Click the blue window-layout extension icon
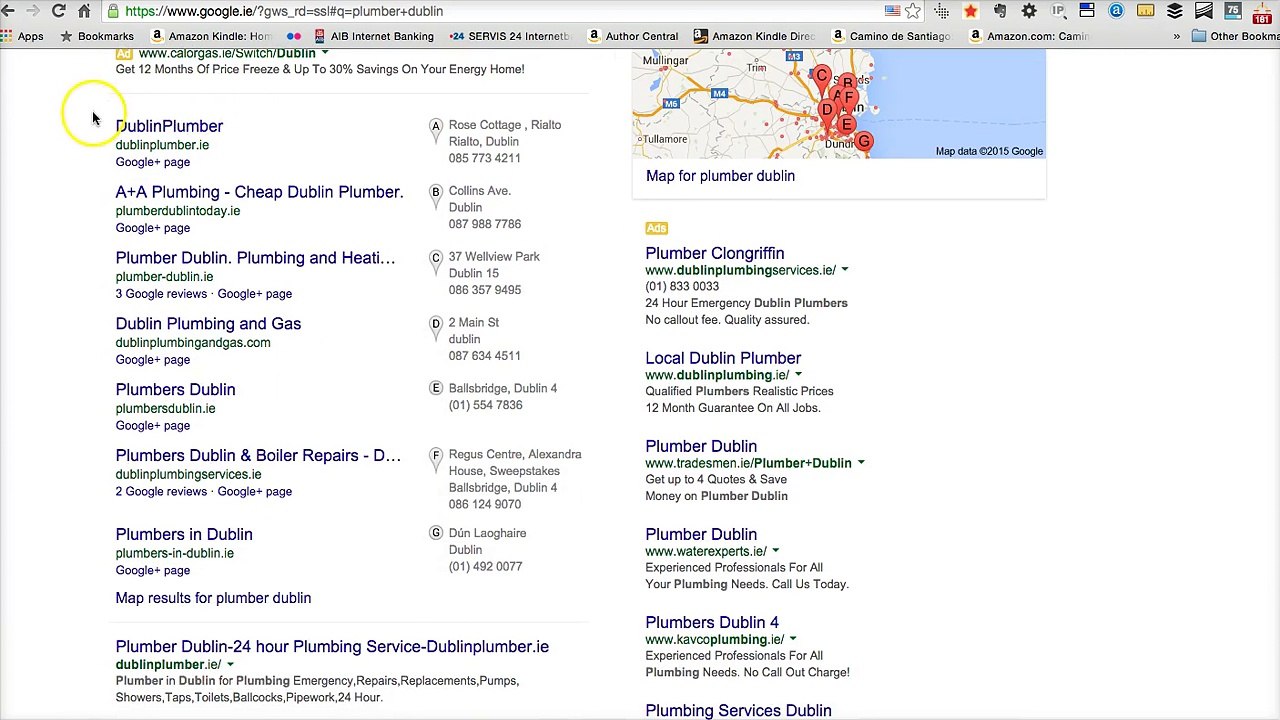 (1087, 11)
